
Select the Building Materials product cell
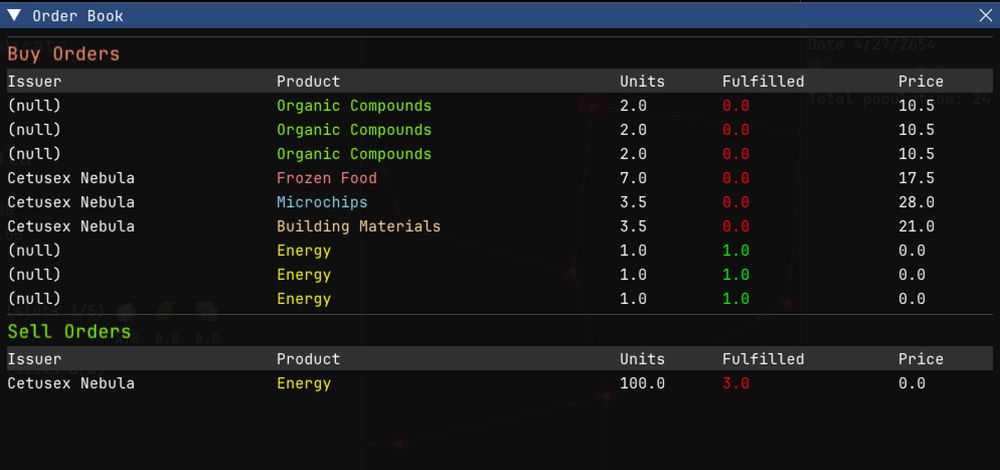pos(358,226)
